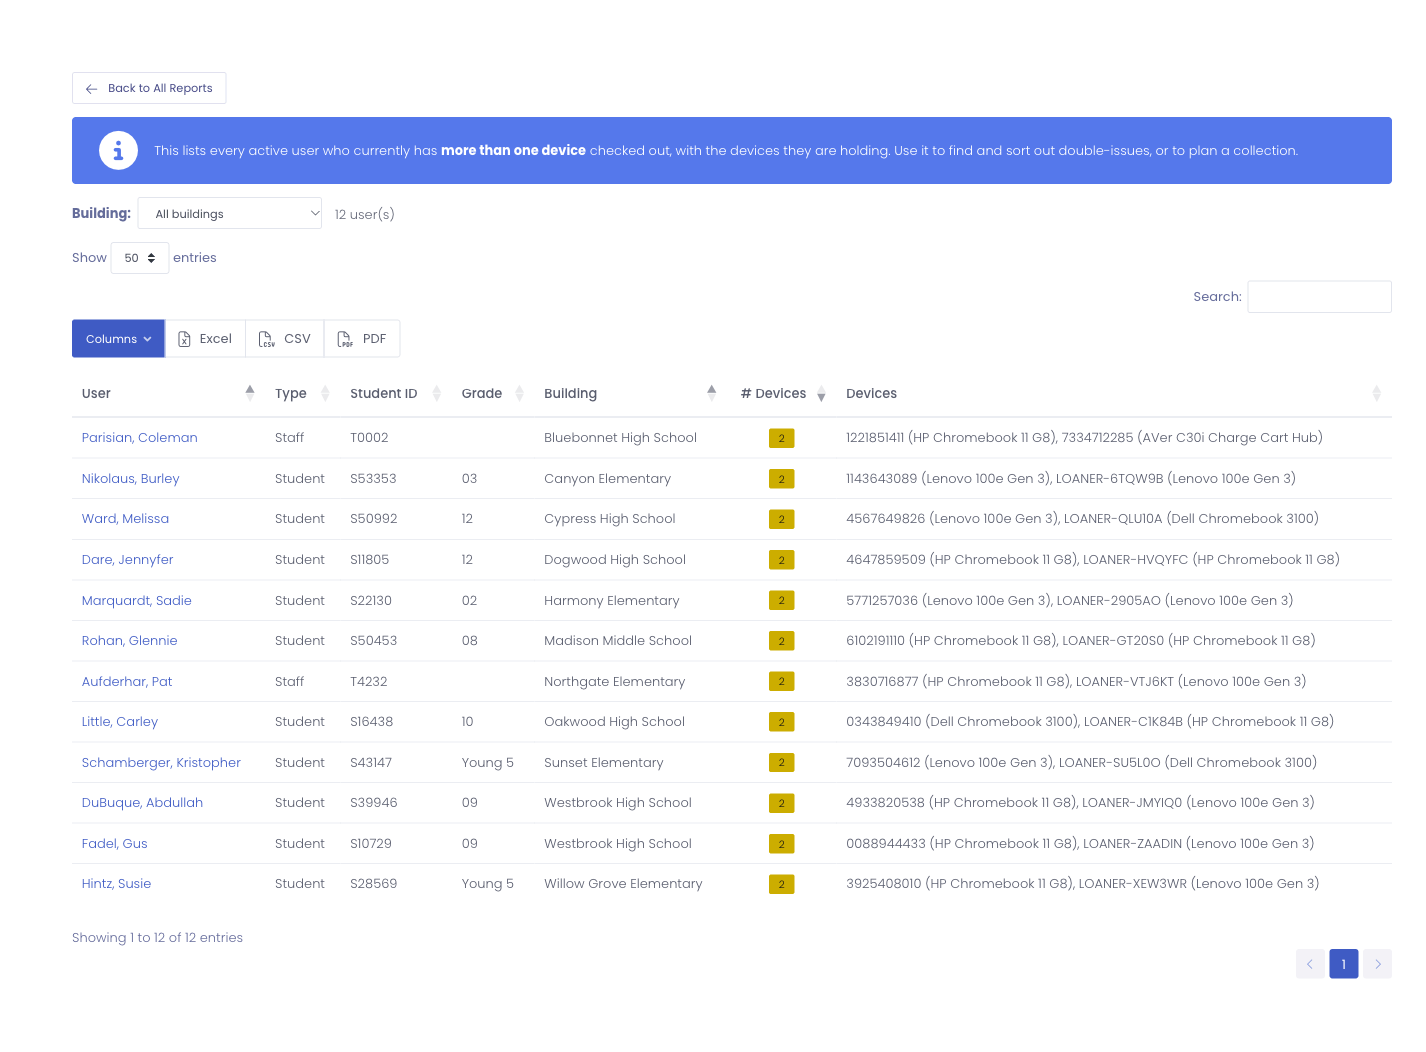Click the Willow Grove Elementary cell
1426x1052 pixels.
[623, 884]
